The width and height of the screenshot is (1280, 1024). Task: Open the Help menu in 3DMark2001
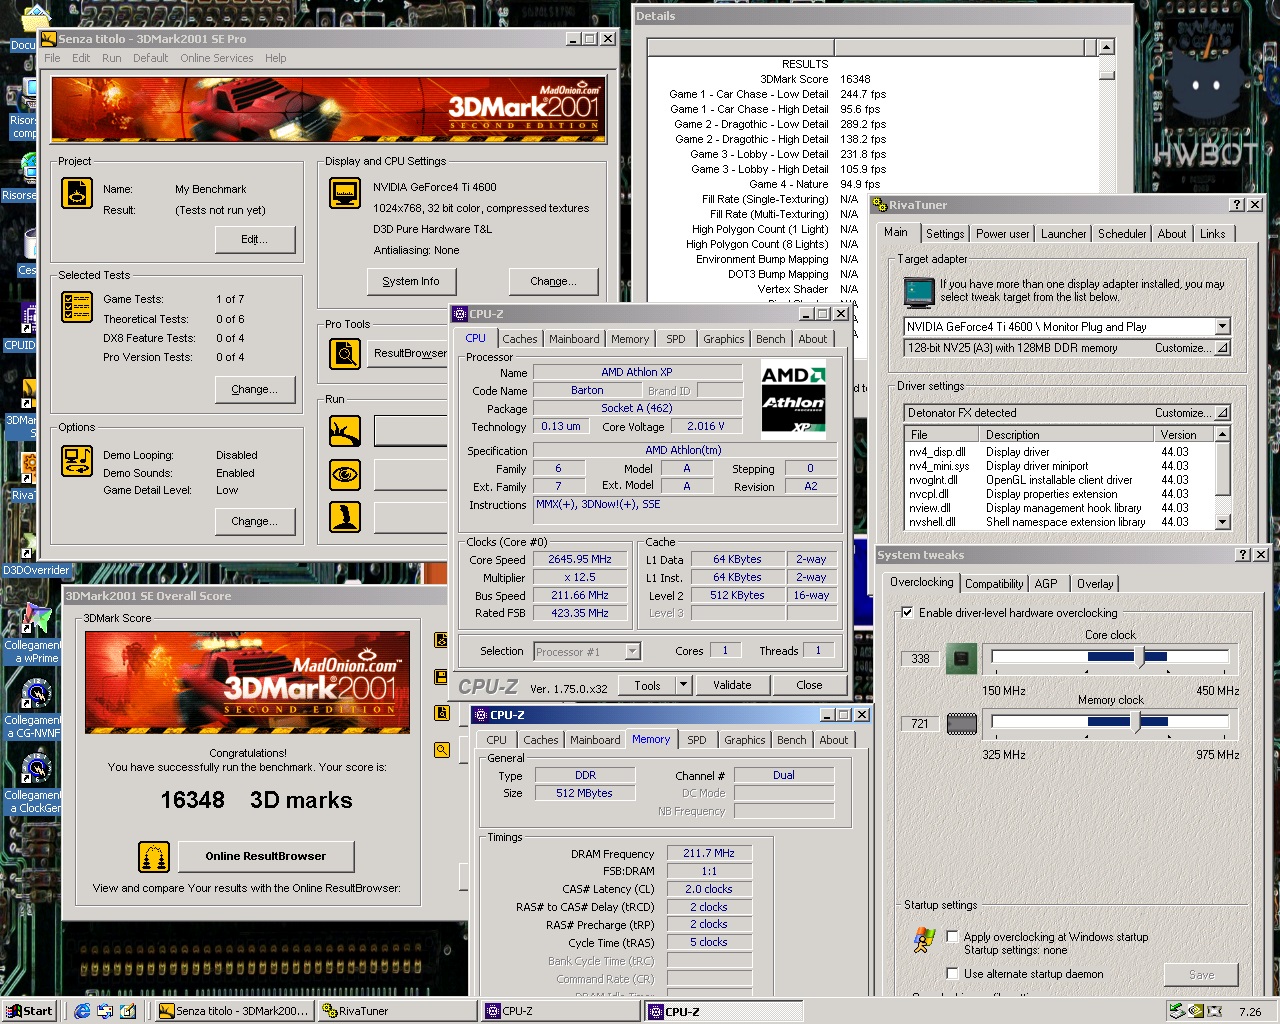[276, 58]
